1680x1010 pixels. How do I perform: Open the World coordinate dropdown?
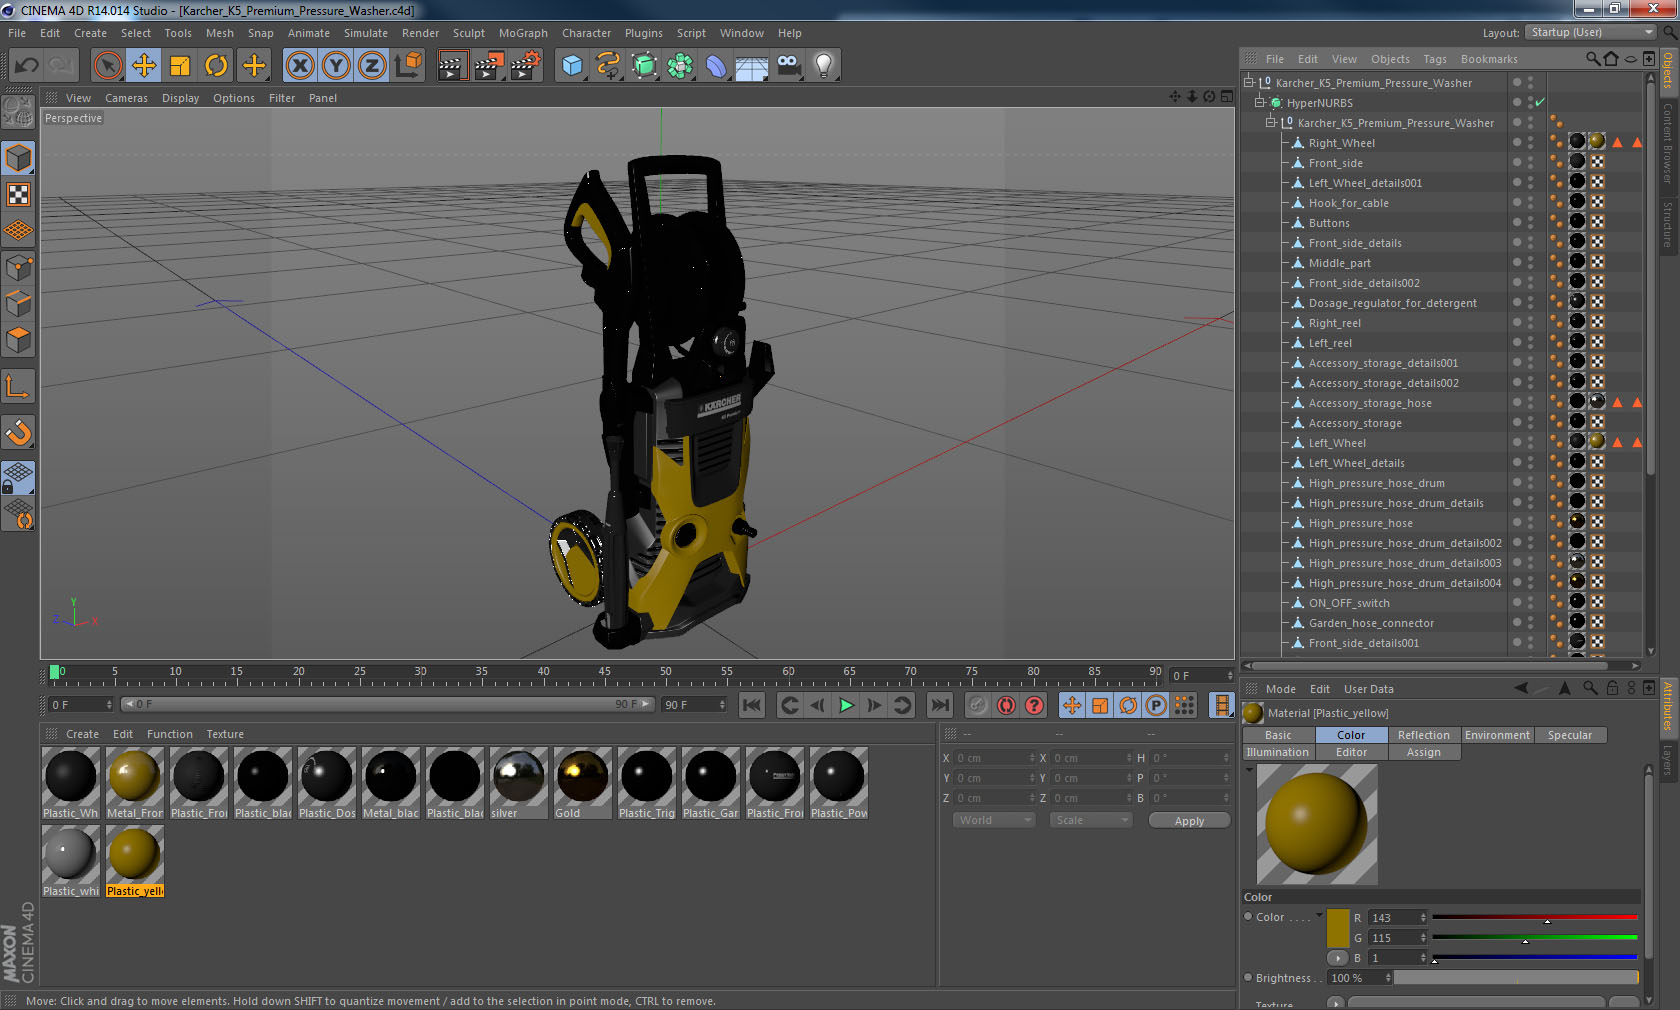point(994,820)
